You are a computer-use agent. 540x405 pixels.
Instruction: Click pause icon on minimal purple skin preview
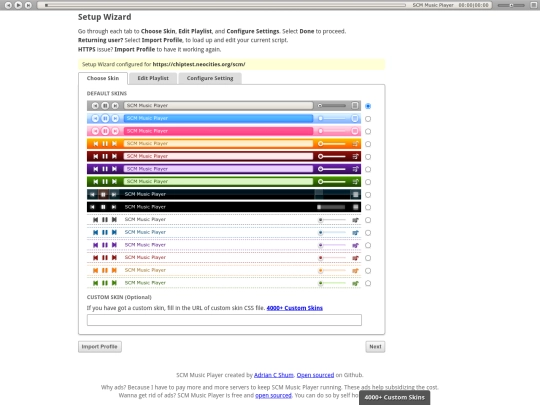[105, 245]
